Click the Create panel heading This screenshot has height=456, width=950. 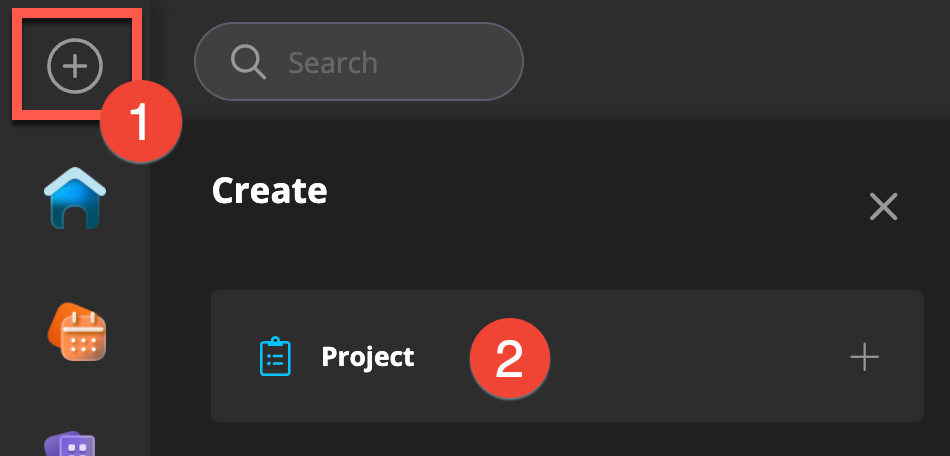point(269,190)
